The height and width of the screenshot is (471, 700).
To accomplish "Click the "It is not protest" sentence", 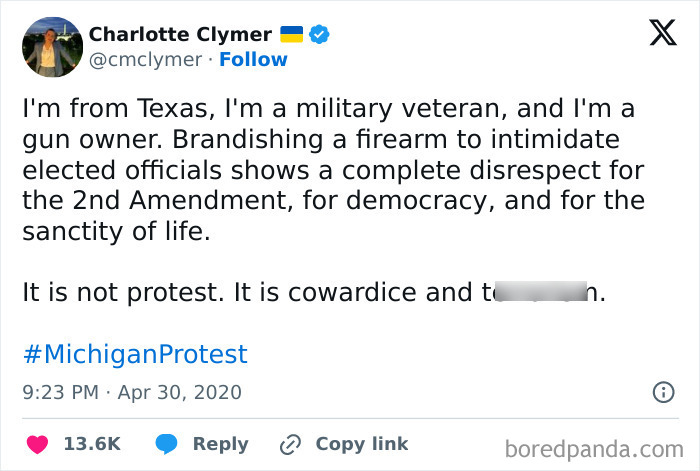I will click(x=125, y=294).
